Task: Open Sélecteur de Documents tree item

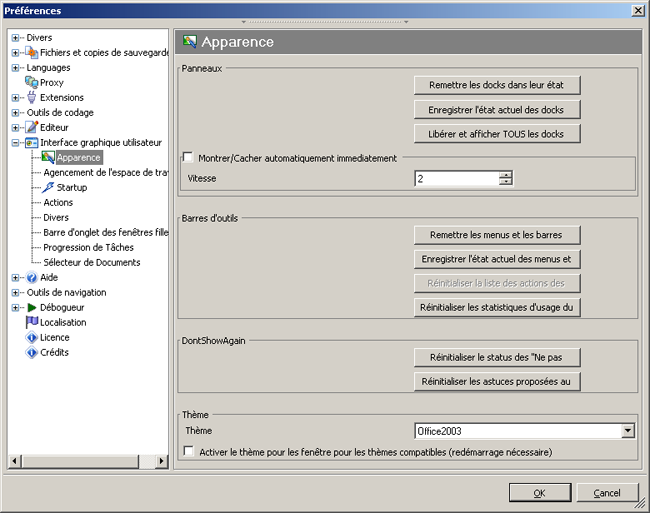Action: click(x=92, y=262)
